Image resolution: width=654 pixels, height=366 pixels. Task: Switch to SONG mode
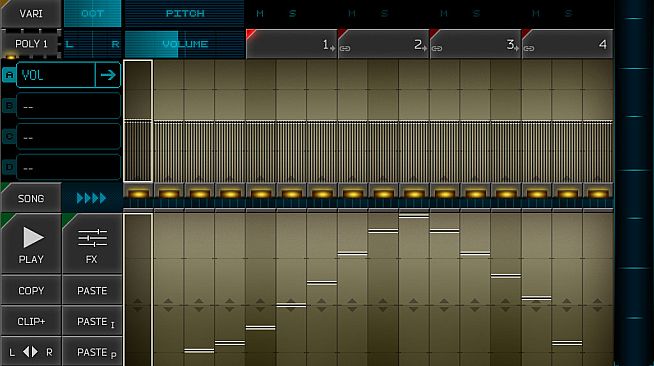pyautogui.click(x=31, y=198)
